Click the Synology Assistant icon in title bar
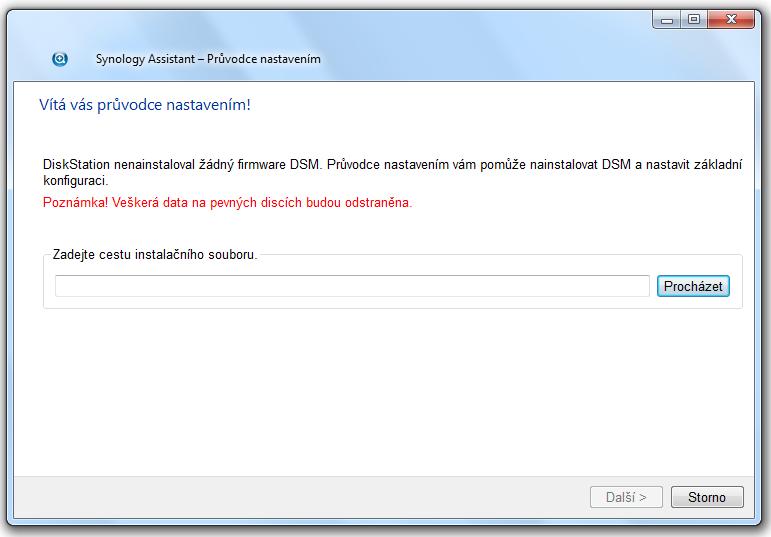This screenshot has width=771, height=537. coord(60,59)
